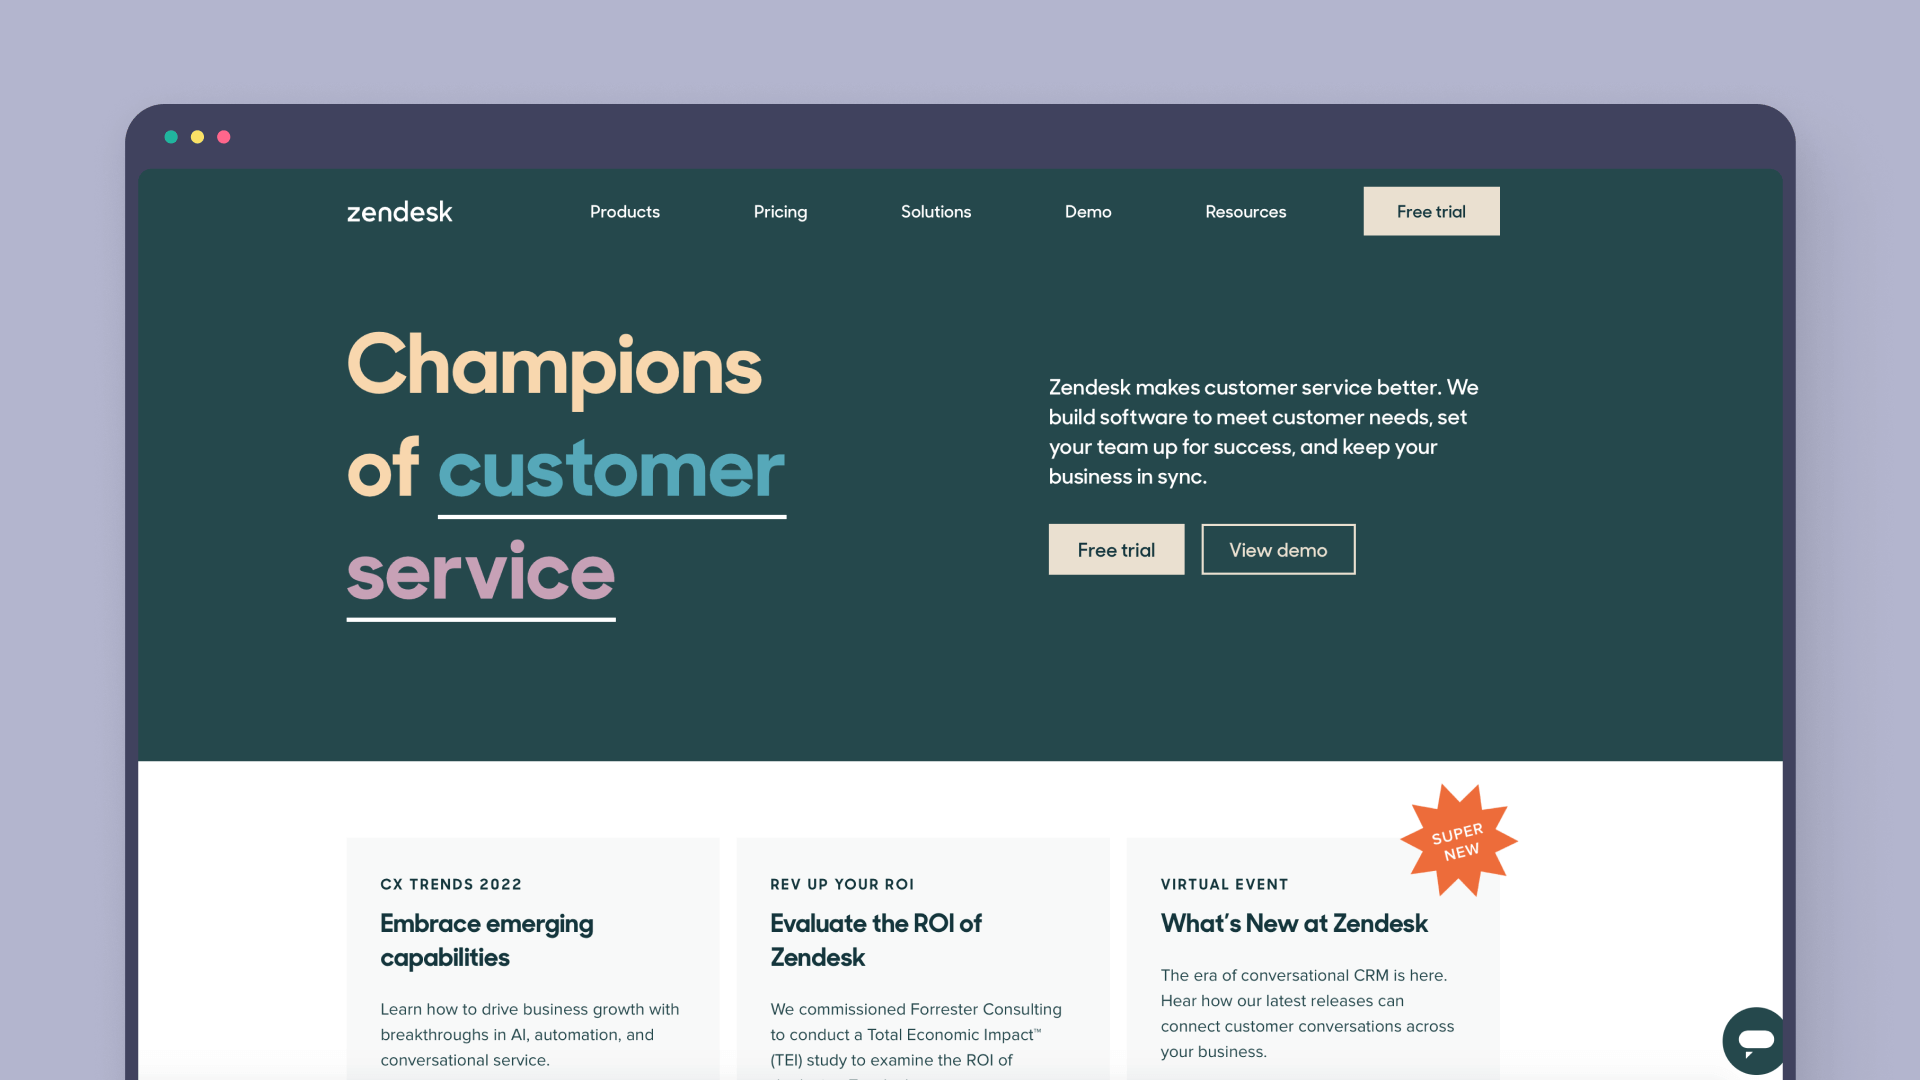Click the Zendesk logo in the header
1920x1080 pixels.
[400, 210]
